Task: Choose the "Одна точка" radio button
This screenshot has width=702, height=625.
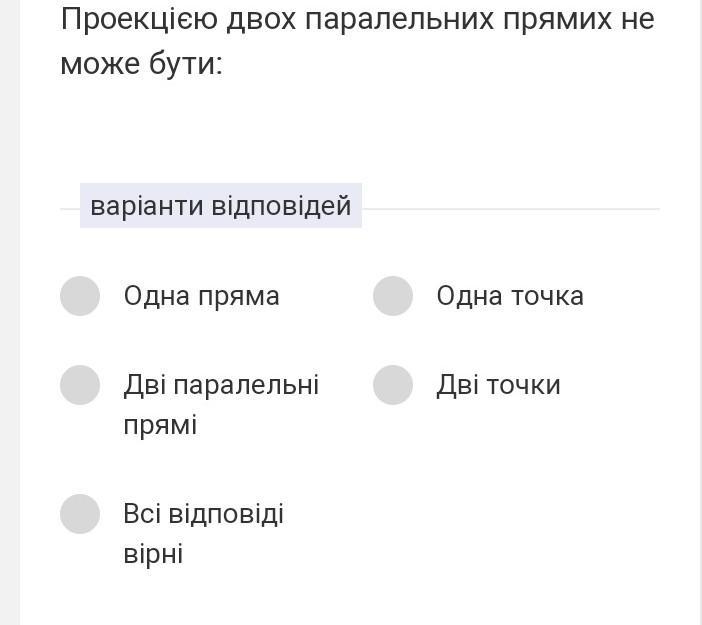Action: (x=393, y=296)
